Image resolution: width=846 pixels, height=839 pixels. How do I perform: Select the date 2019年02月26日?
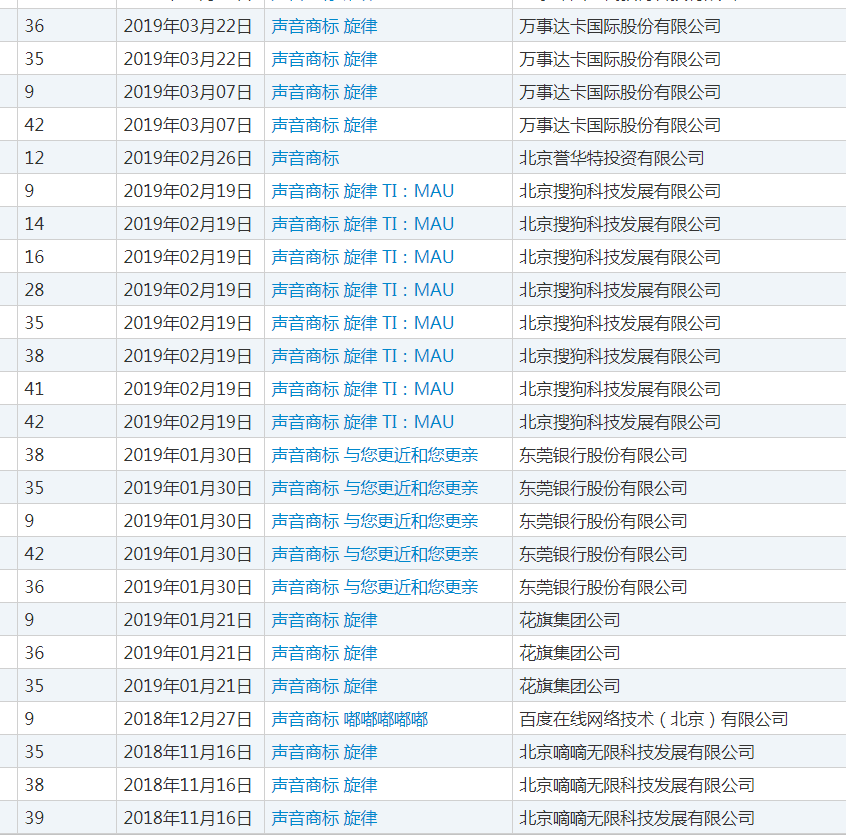(188, 158)
